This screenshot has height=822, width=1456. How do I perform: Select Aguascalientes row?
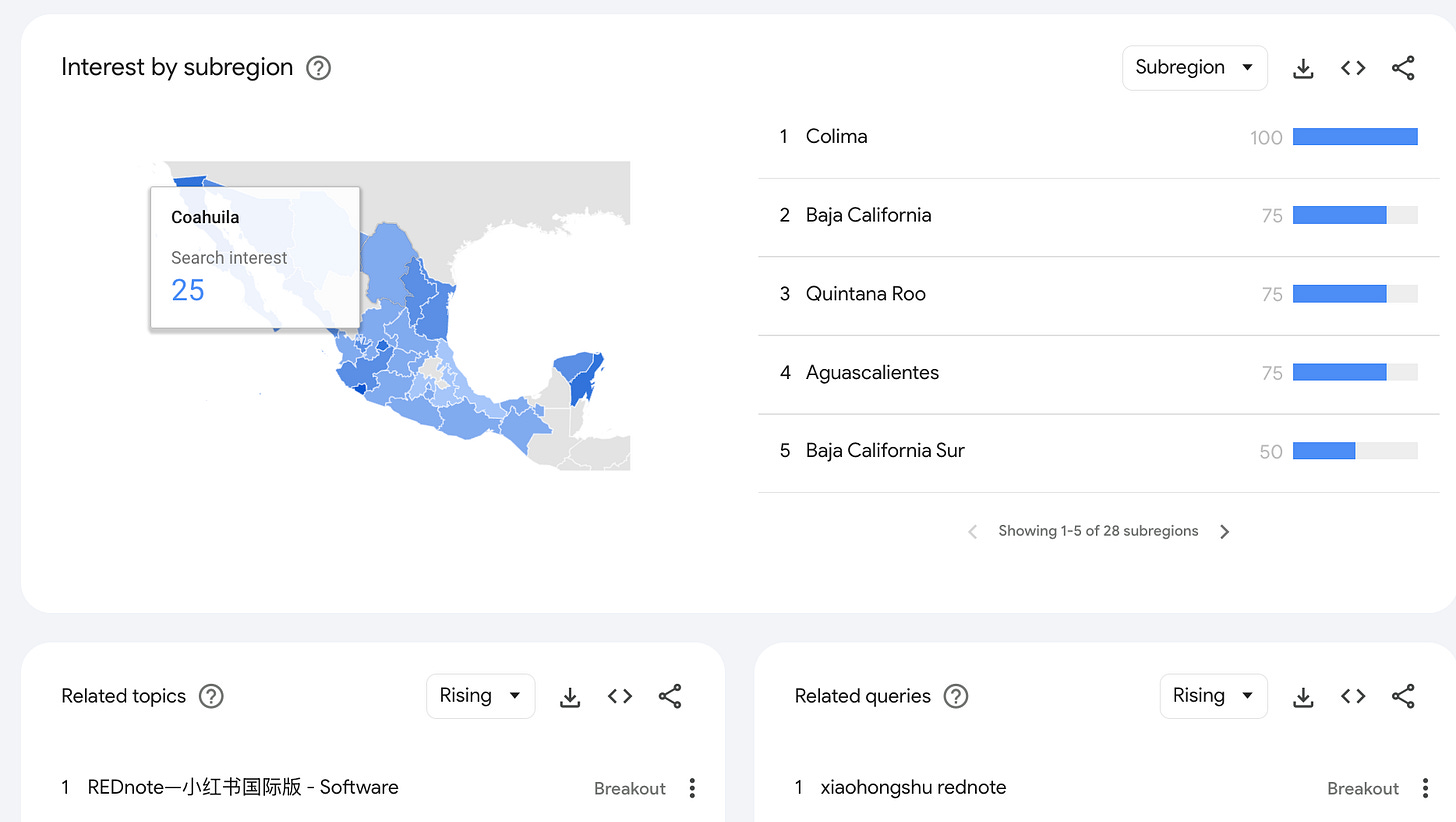tap(1097, 373)
